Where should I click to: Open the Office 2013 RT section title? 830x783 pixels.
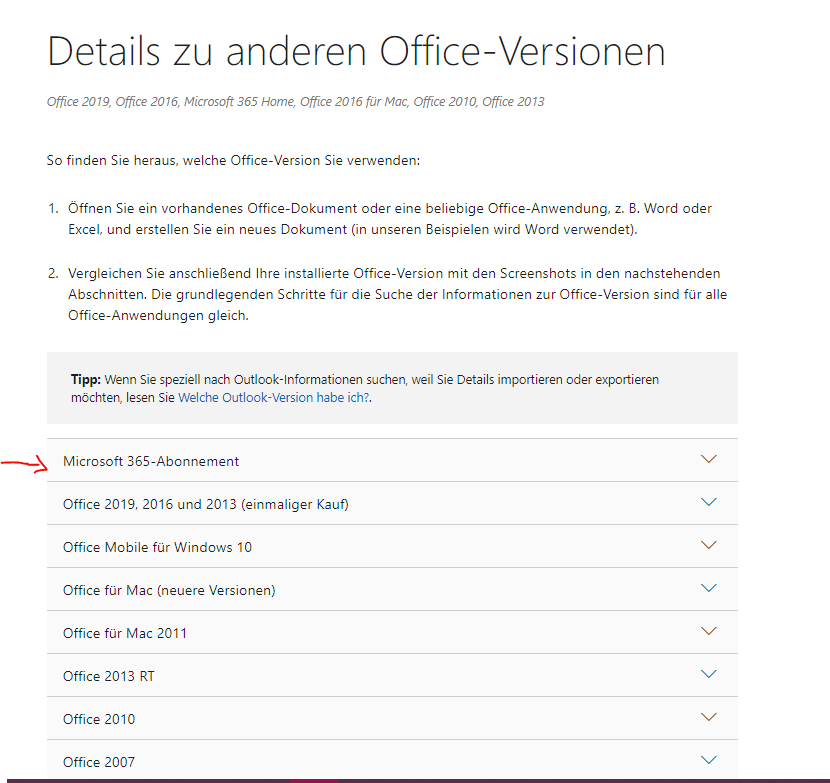[109, 676]
